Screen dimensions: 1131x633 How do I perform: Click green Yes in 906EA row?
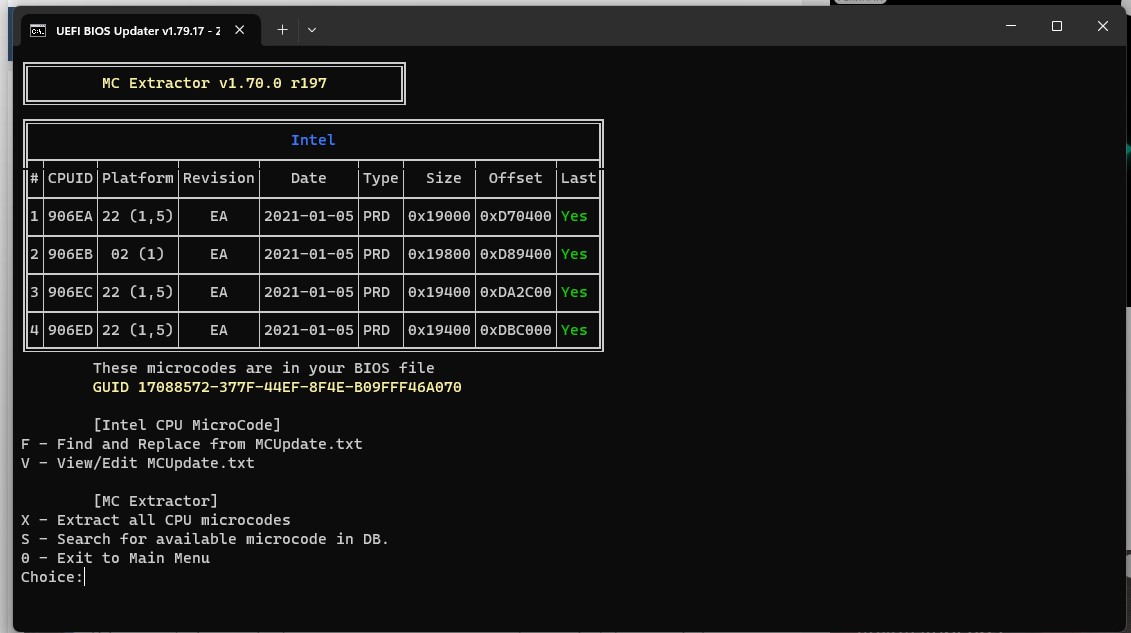574,216
